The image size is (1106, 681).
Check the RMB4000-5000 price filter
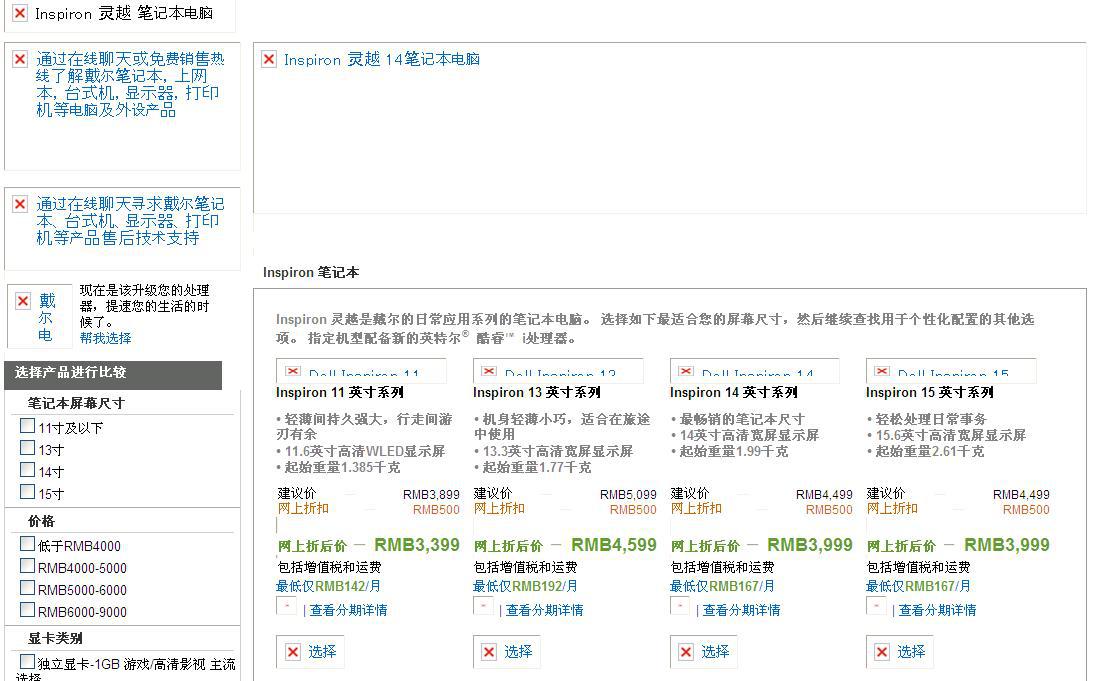[28, 565]
